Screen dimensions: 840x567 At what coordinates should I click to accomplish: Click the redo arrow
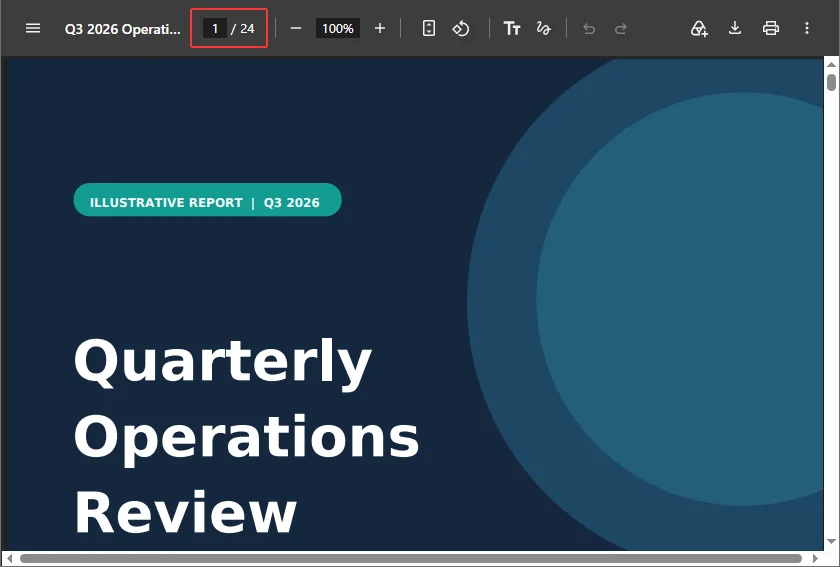(620, 28)
